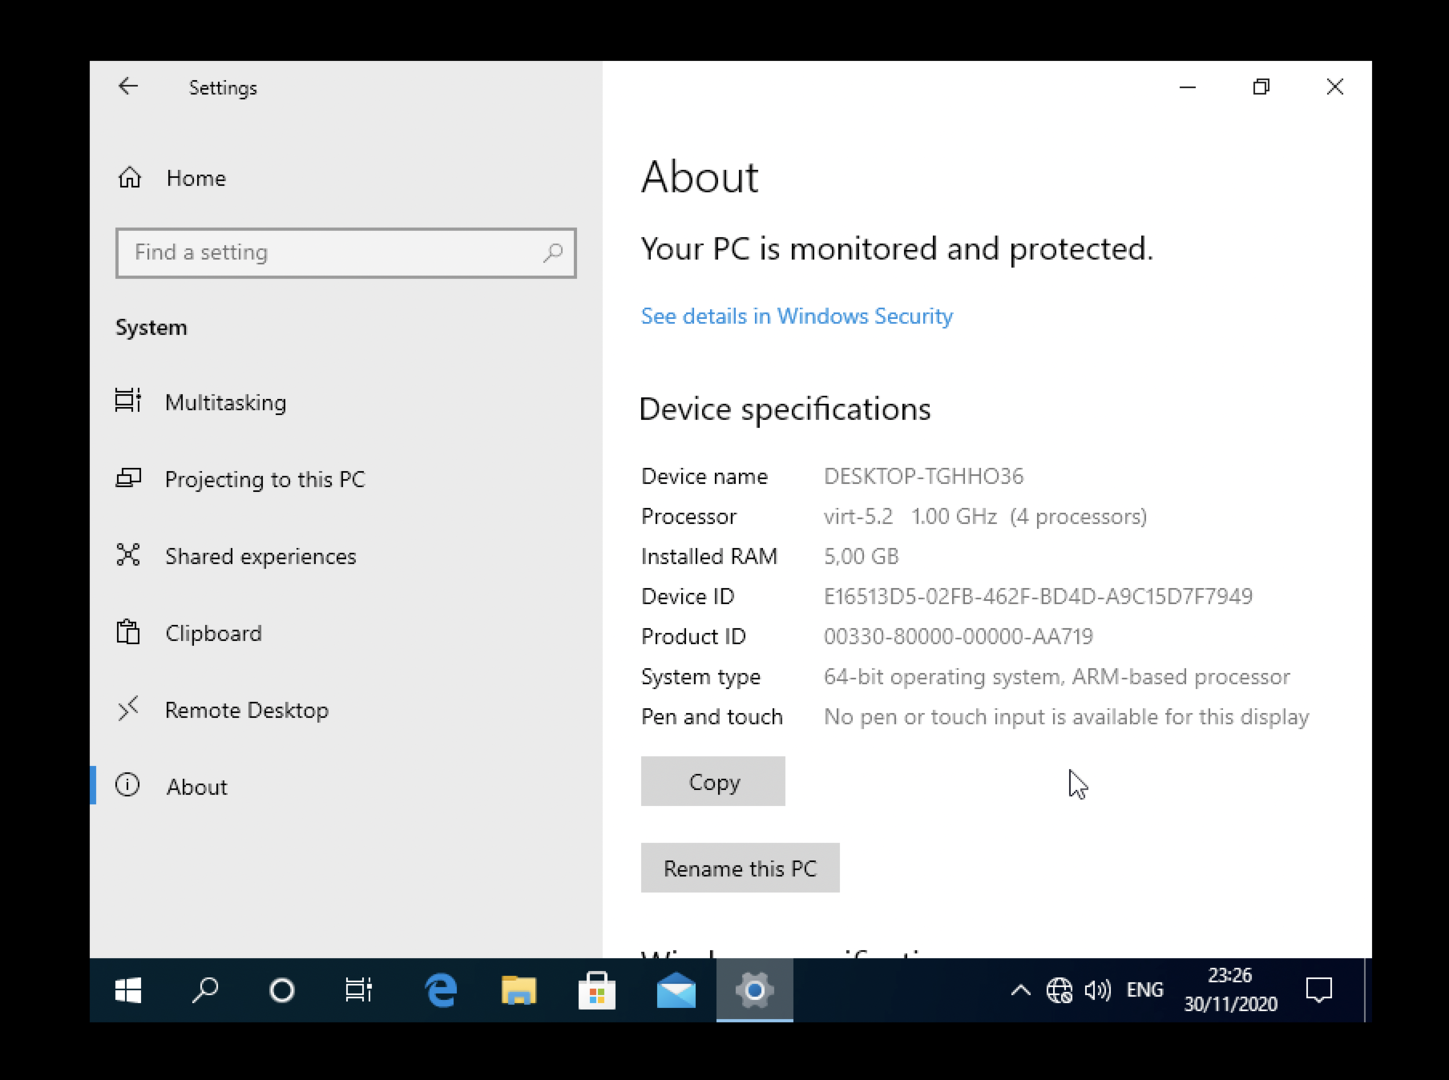The height and width of the screenshot is (1080, 1449).
Task: Open Shared experiences settings
Action: click(260, 556)
